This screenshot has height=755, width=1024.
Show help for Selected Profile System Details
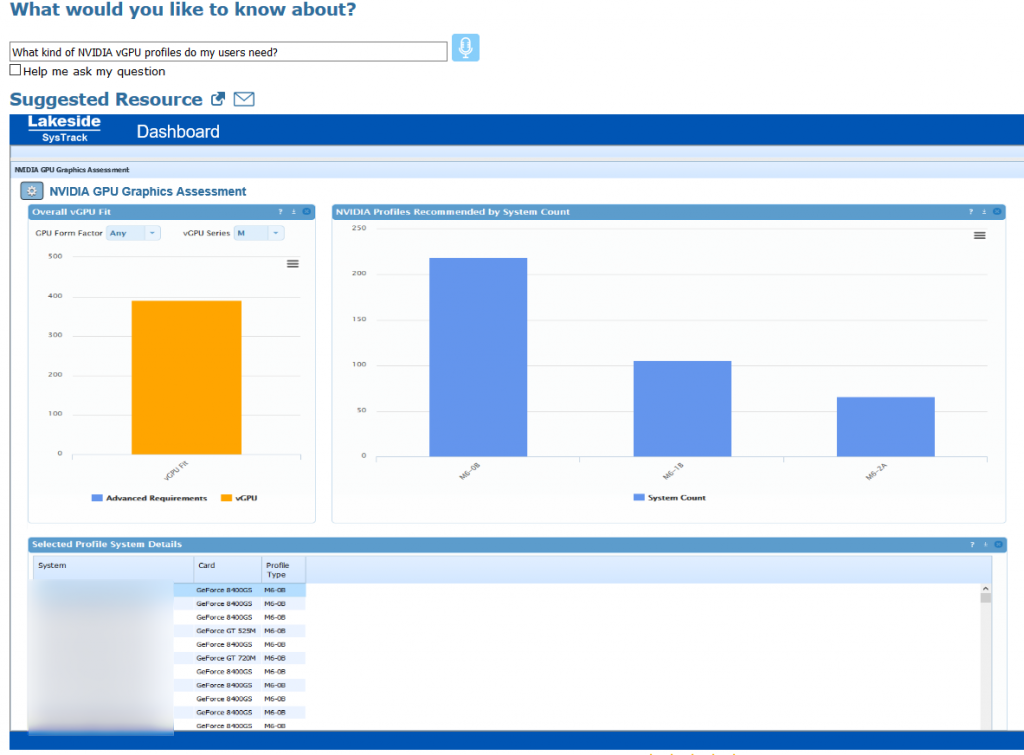pyautogui.click(x=972, y=544)
